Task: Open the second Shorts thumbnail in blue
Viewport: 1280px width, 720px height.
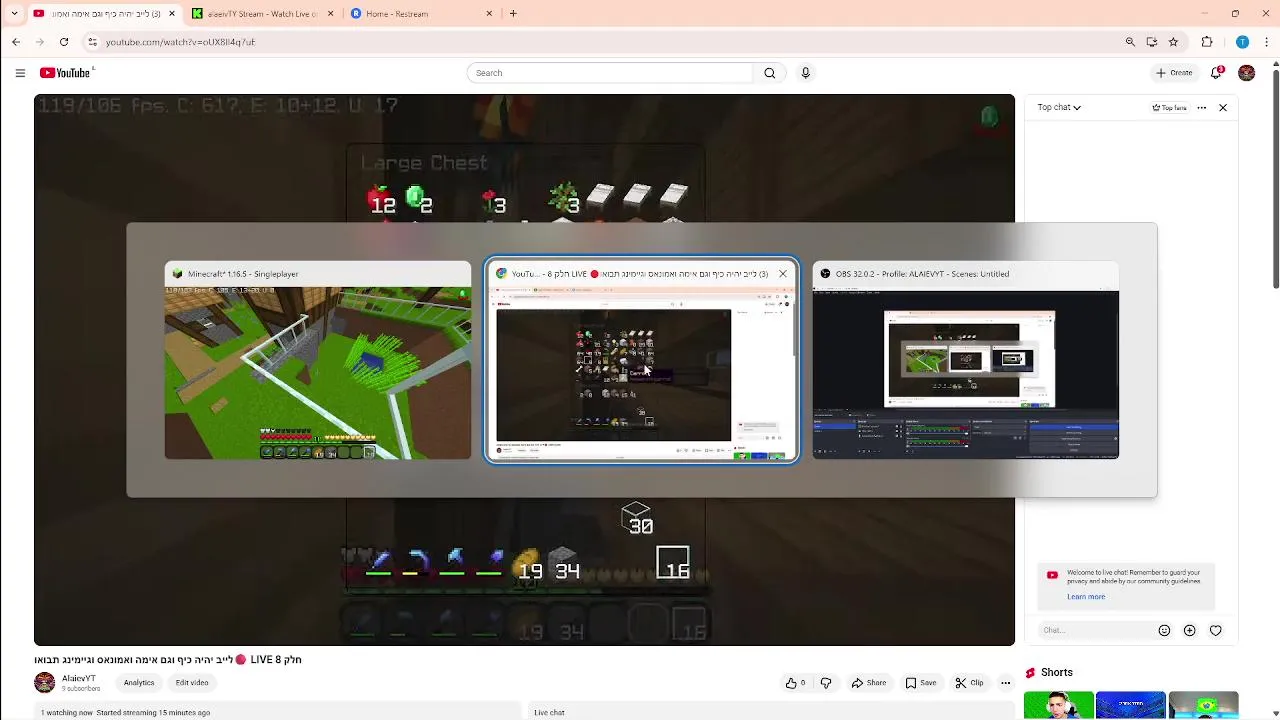Action: [1130, 705]
